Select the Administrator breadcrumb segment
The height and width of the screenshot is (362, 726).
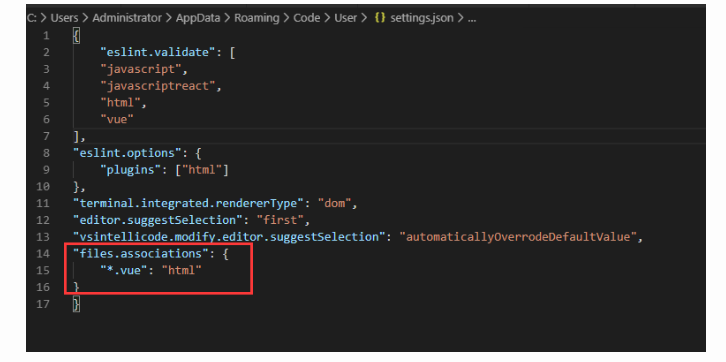point(127,18)
